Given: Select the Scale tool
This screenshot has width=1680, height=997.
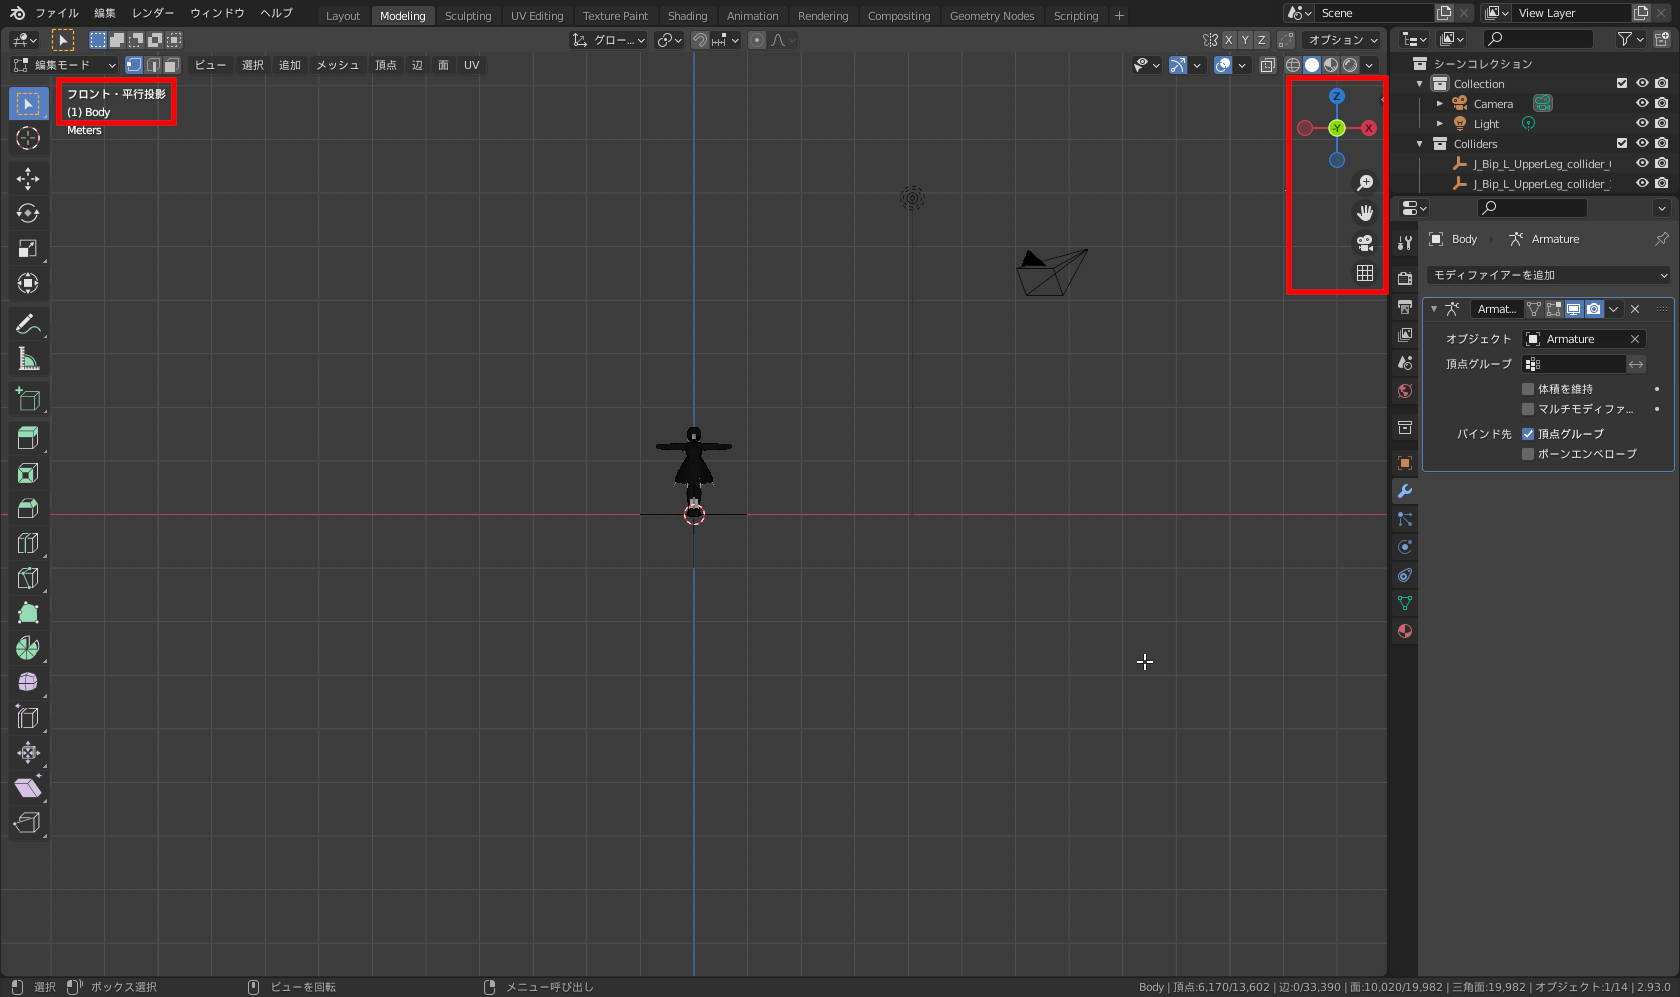Looking at the screenshot, I should coord(28,249).
